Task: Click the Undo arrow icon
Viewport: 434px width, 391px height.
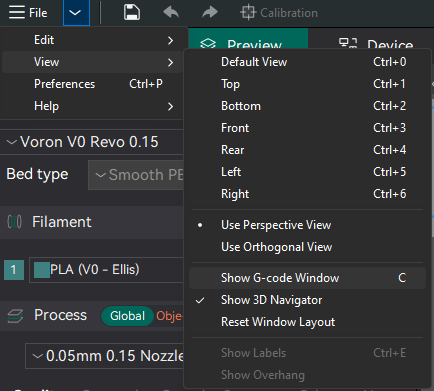Action: pyautogui.click(x=171, y=13)
